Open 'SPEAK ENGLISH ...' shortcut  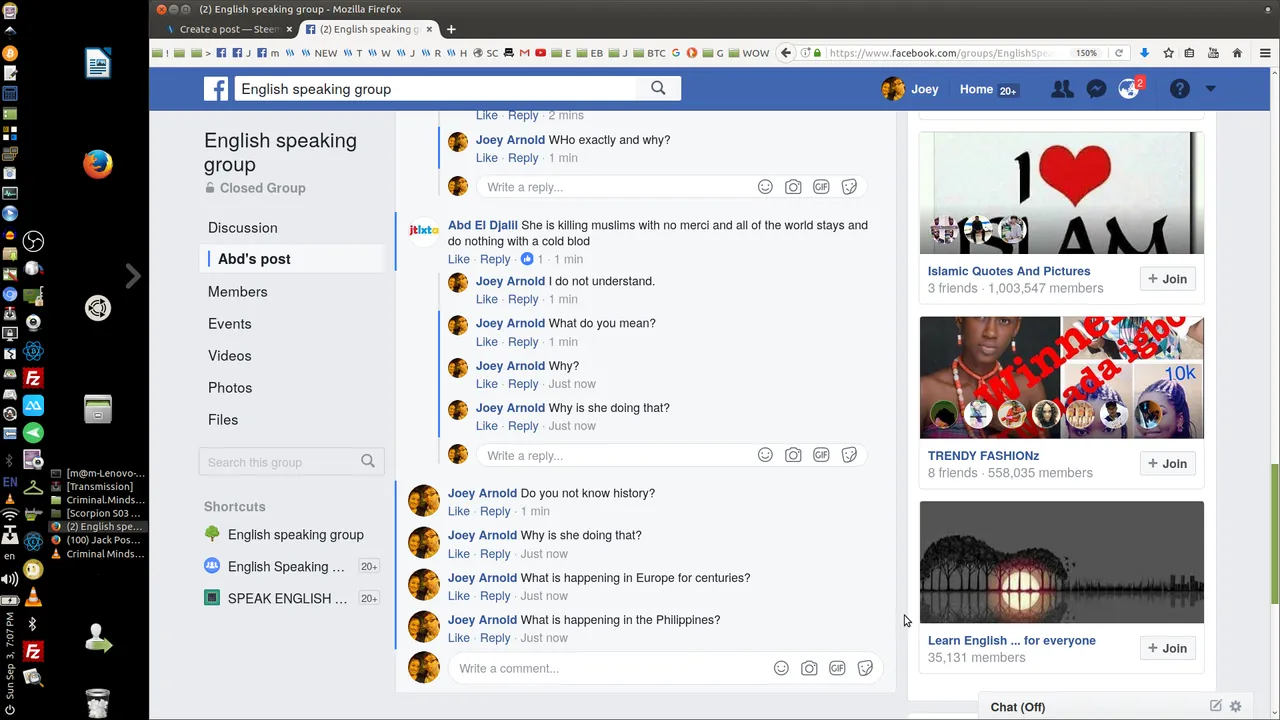pyautogui.click(x=287, y=598)
